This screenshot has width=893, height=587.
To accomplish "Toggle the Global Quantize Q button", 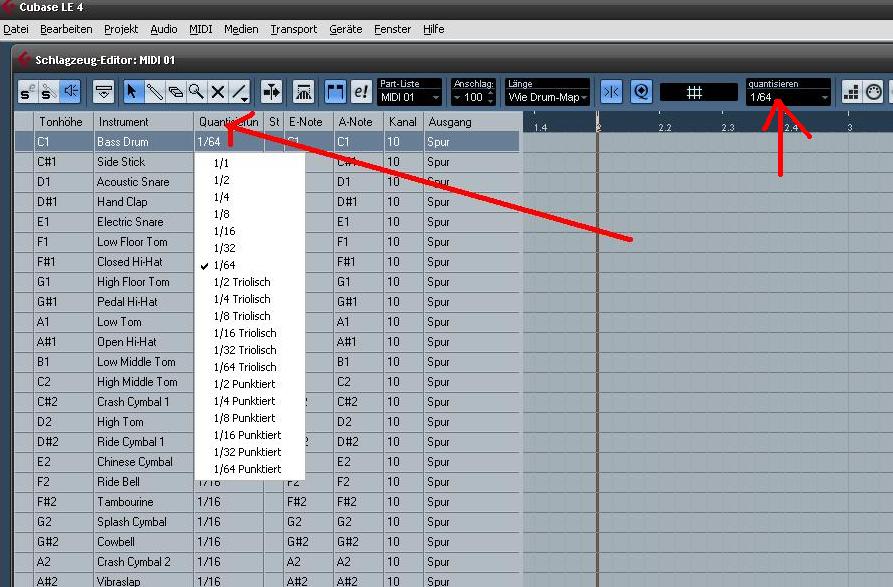I will tap(641, 92).
